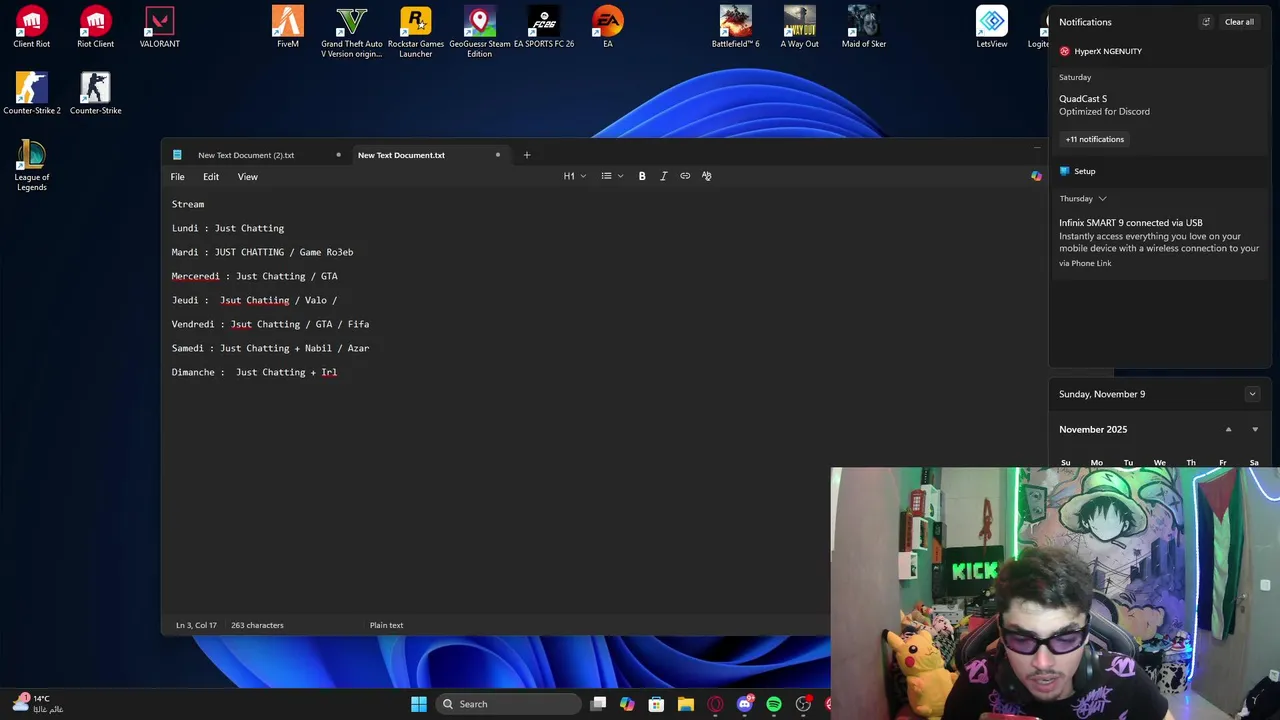Open the LetsView desktop icon
The image size is (1280, 720).
pyautogui.click(x=992, y=27)
